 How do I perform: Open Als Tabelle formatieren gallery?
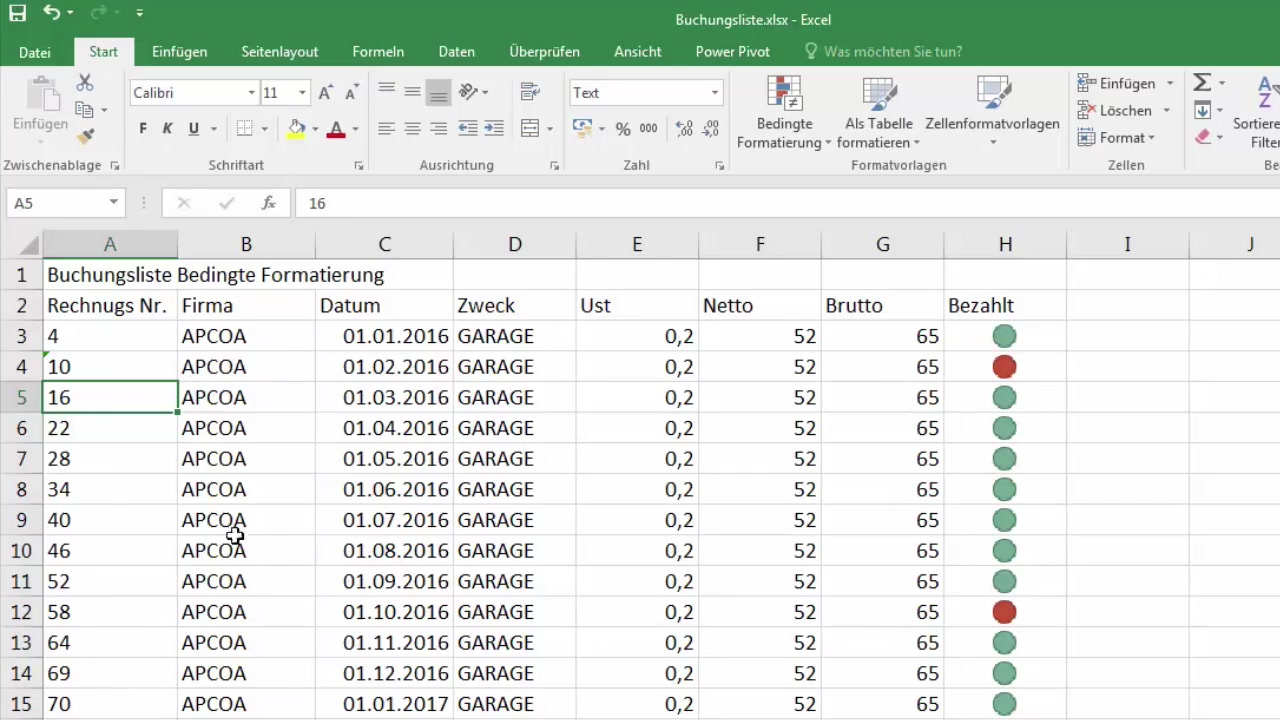click(x=879, y=112)
